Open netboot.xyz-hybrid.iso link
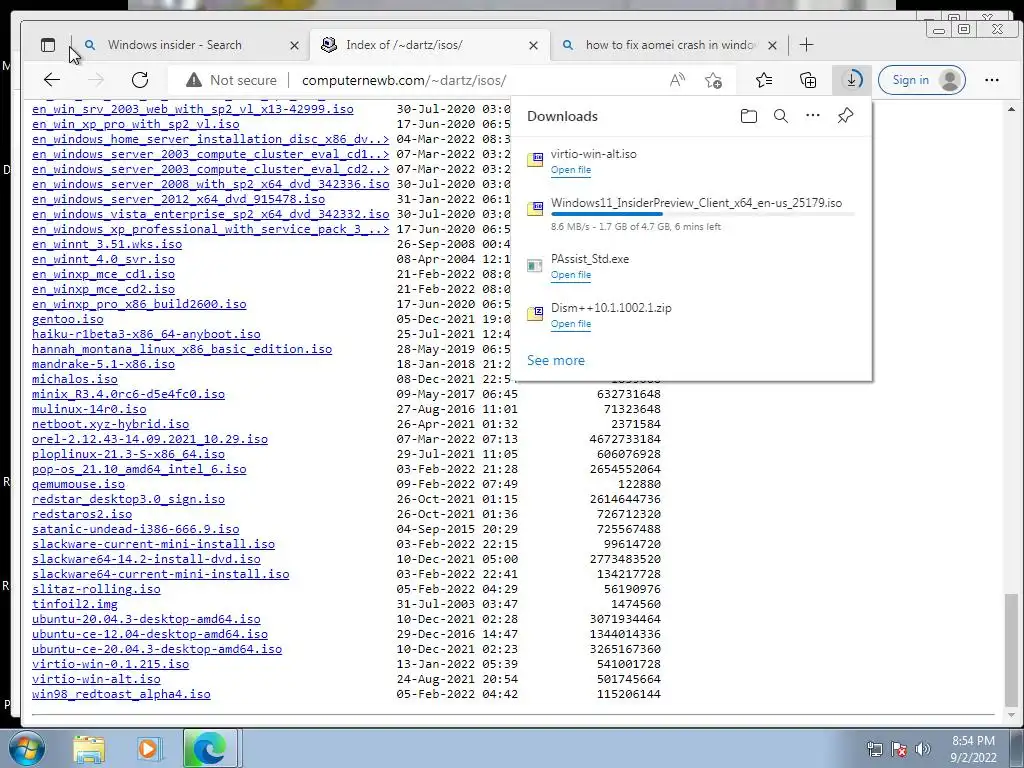The height and width of the screenshot is (768, 1024). (x=110, y=424)
